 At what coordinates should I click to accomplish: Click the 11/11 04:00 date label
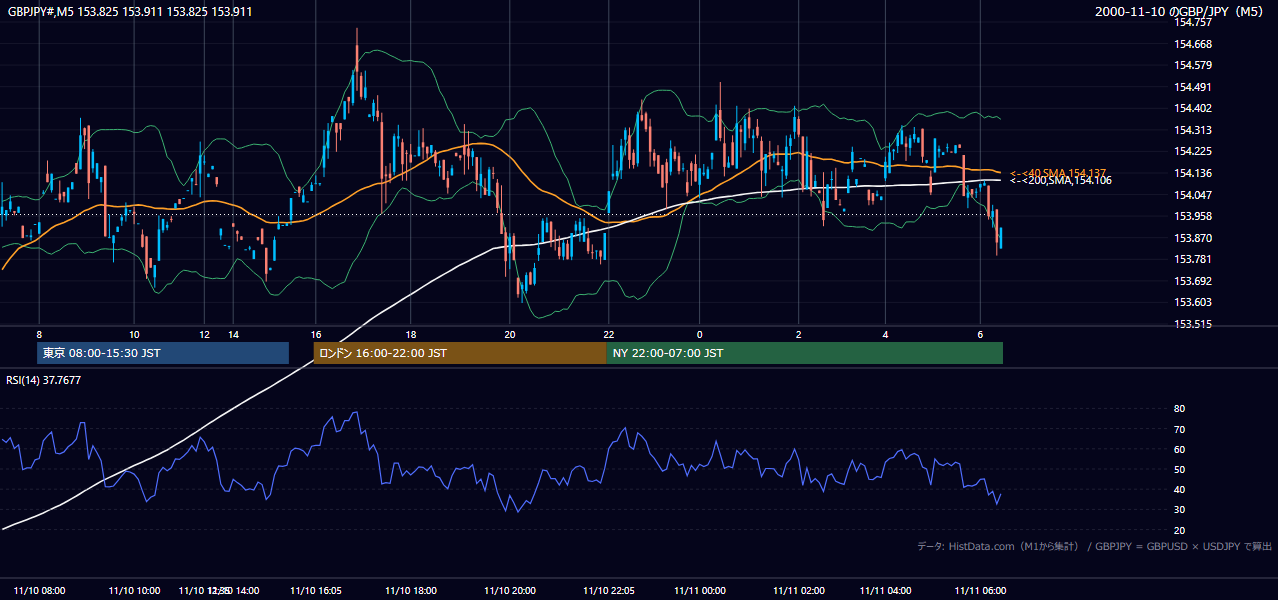point(885,591)
